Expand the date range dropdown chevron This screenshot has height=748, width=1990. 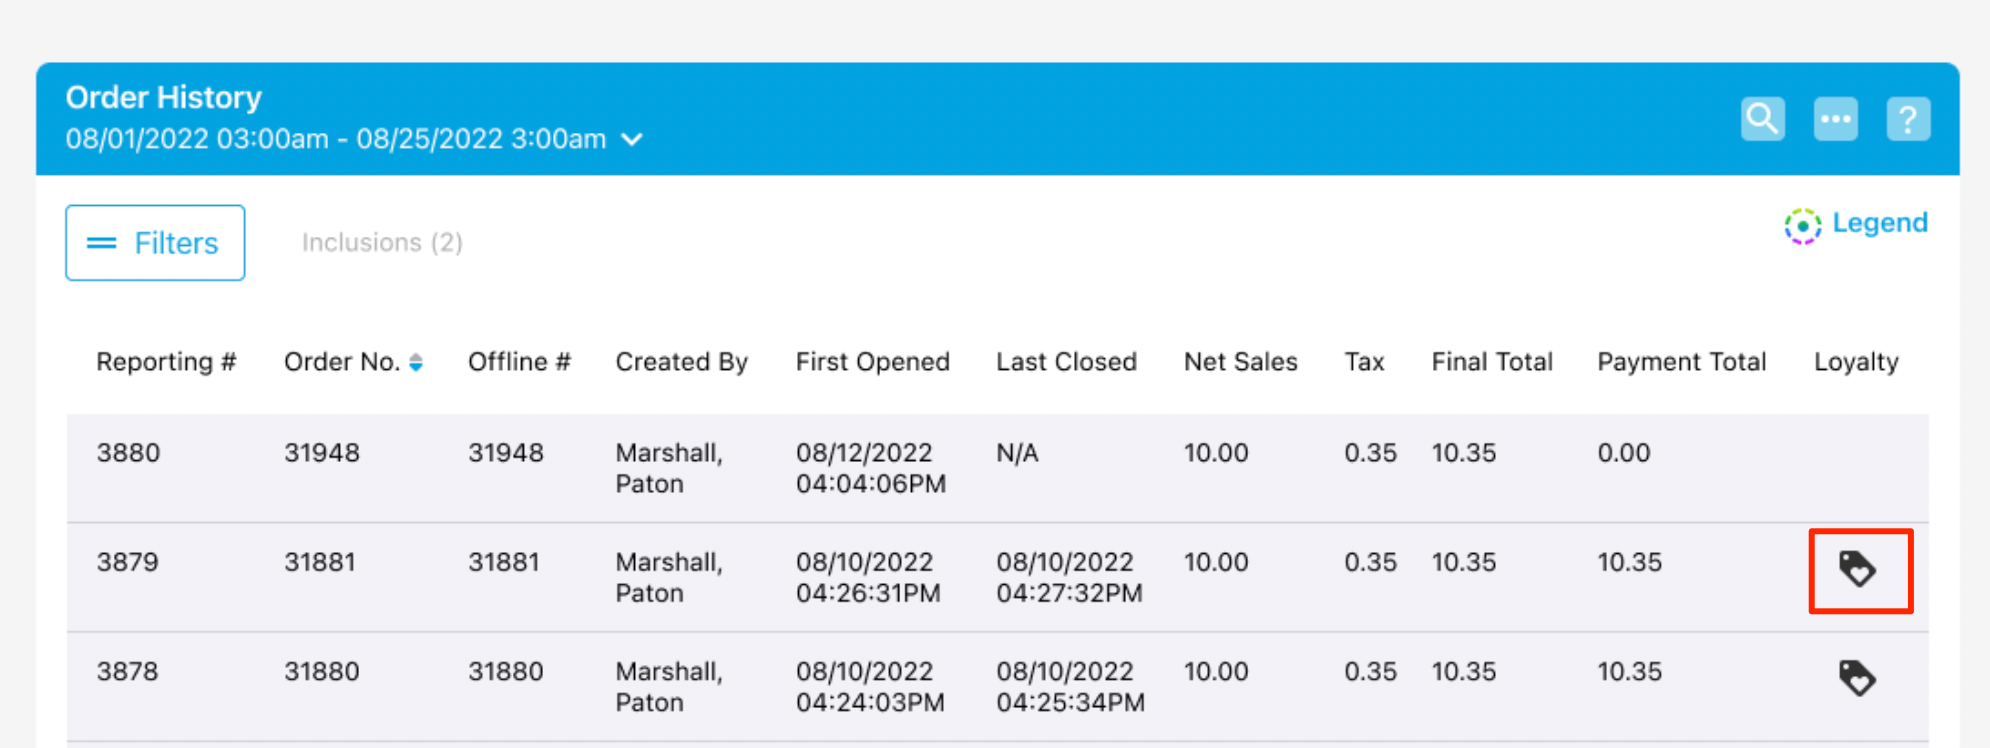(632, 140)
